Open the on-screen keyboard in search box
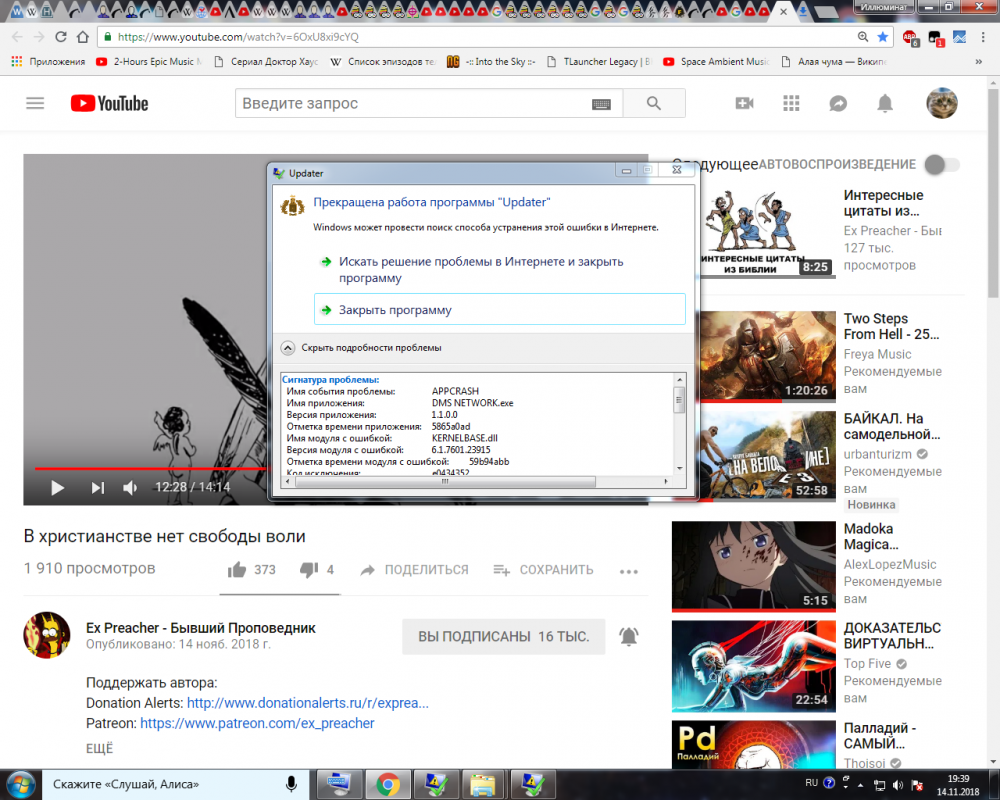Screen dimensions: 1000x800 point(601,104)
